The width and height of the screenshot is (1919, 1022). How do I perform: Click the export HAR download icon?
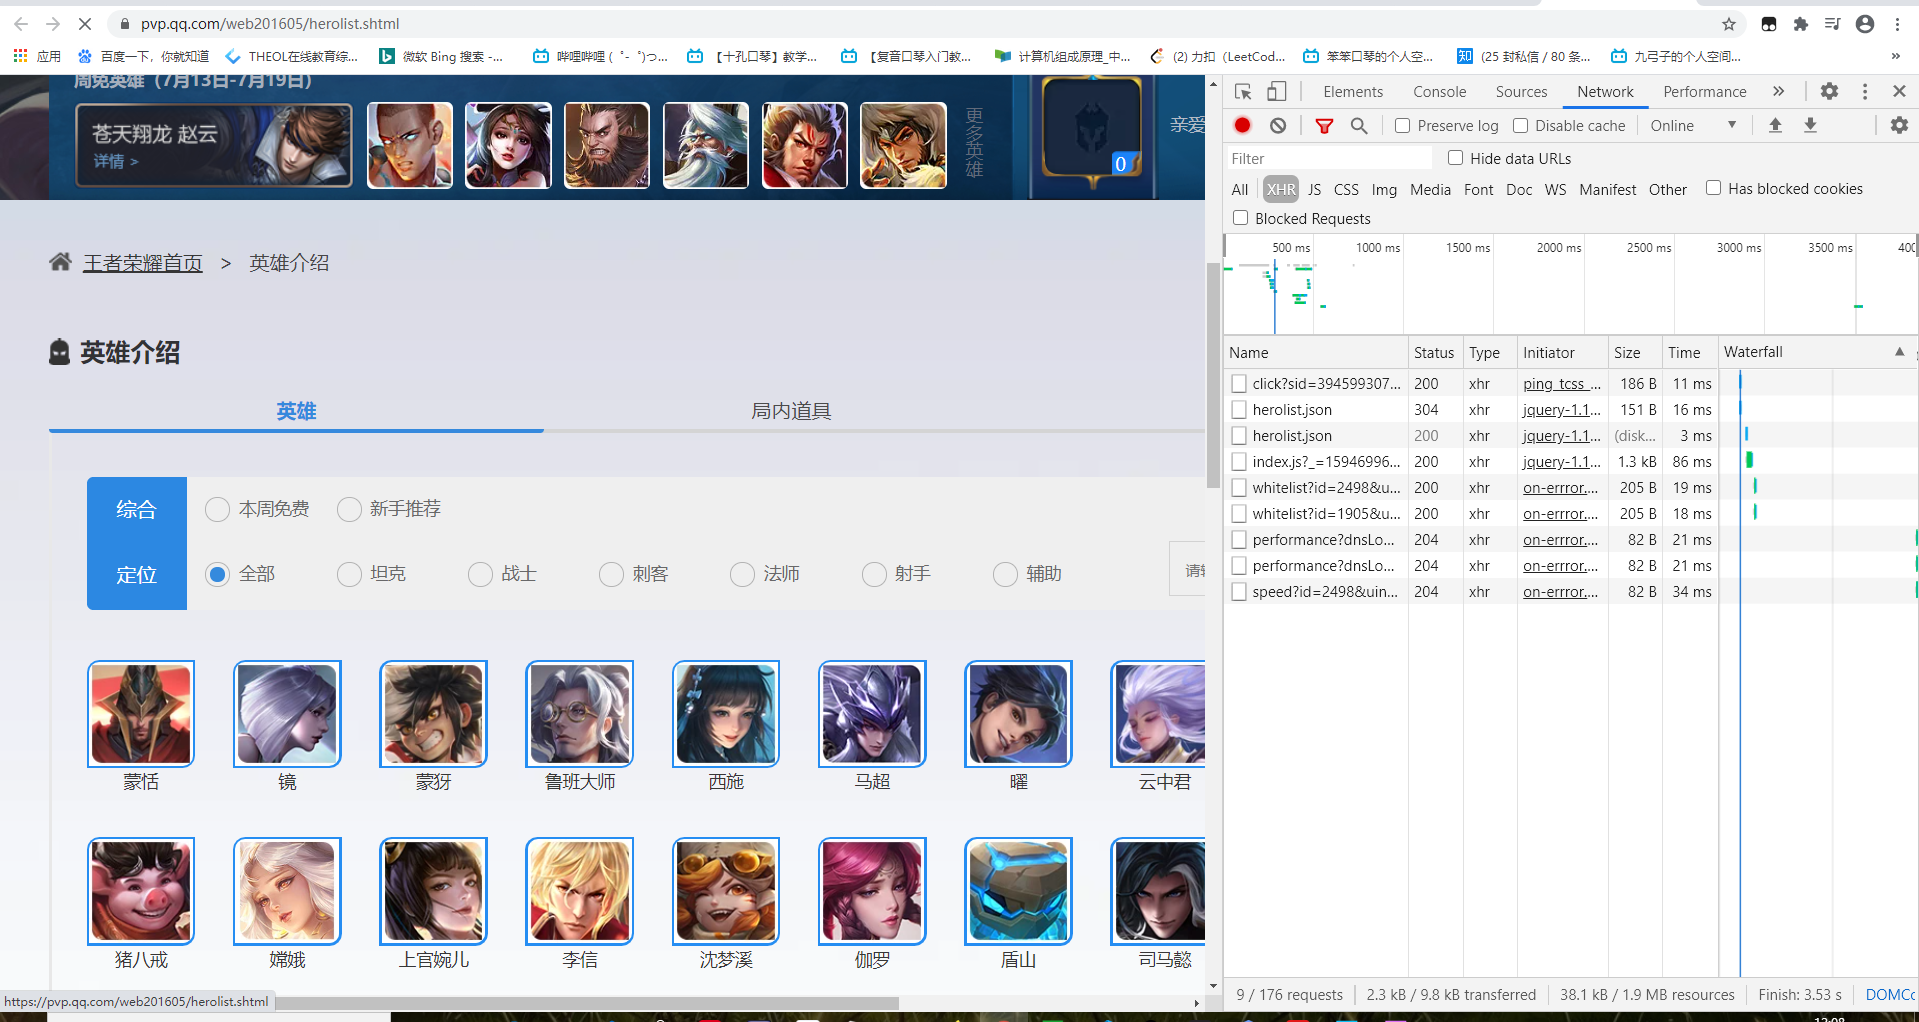(1810, 125)
